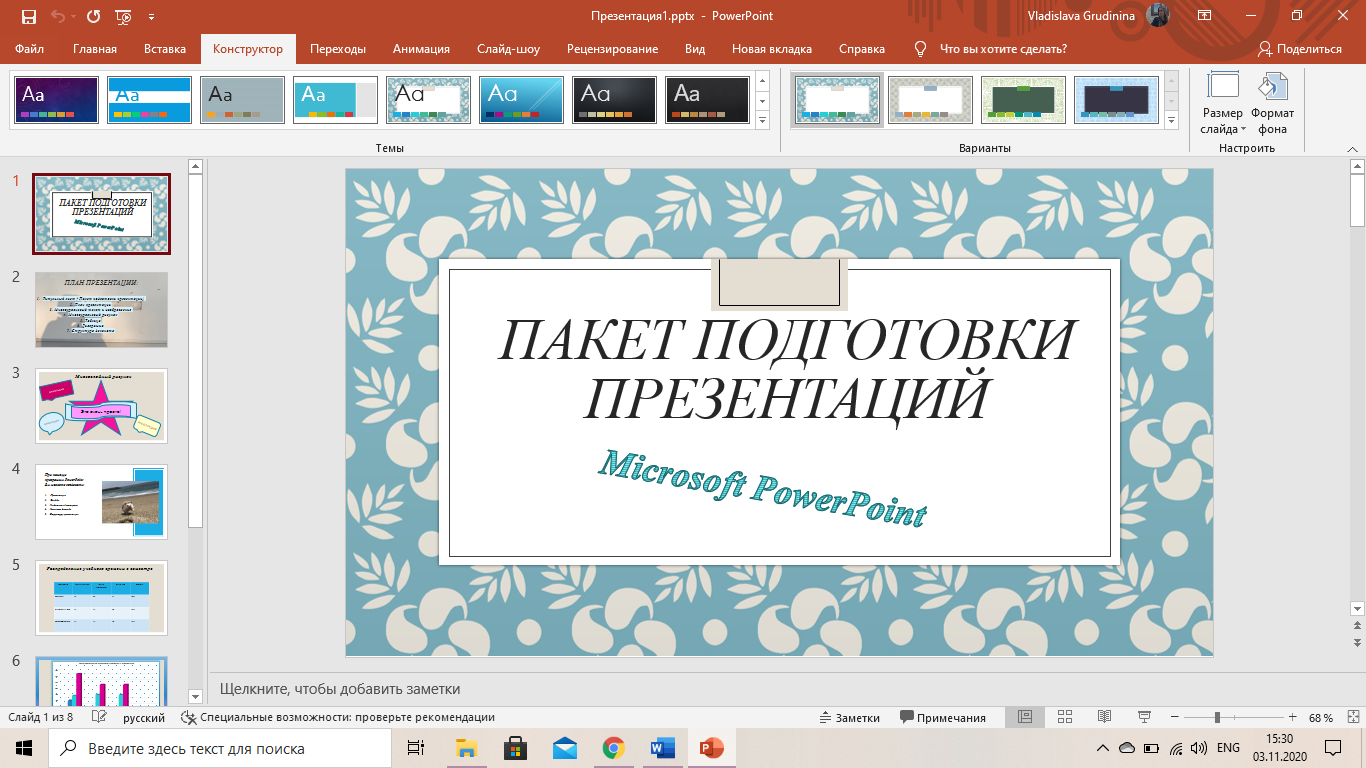The width and height of the screenshot is (1366, 768).
Task: Expand the Themes gallery More arrow
Action: pyautogui.click(x=762, y=121)
